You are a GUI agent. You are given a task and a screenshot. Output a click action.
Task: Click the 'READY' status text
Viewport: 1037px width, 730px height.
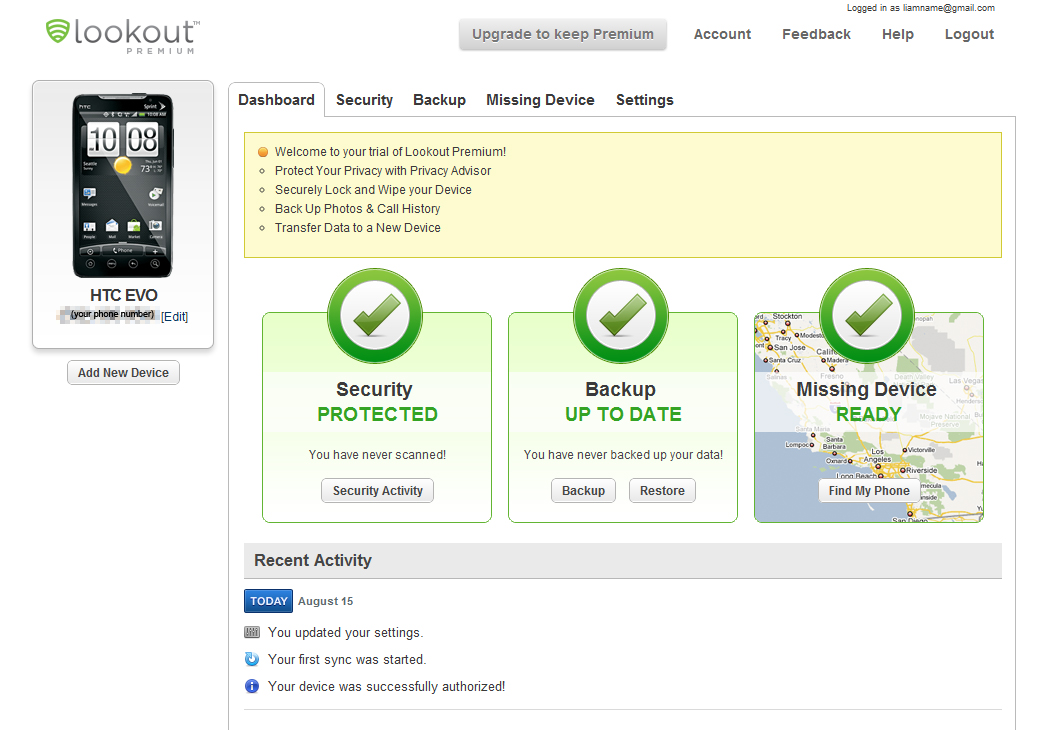(x=868, y=415)
